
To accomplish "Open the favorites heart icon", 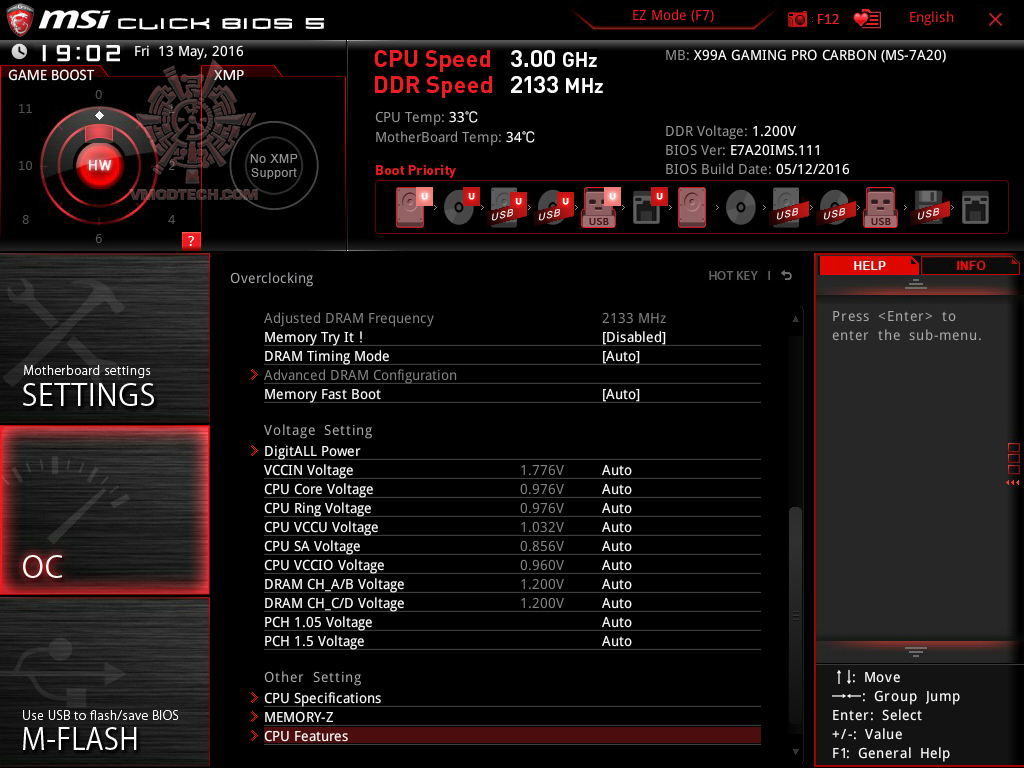I will (867, 19).
